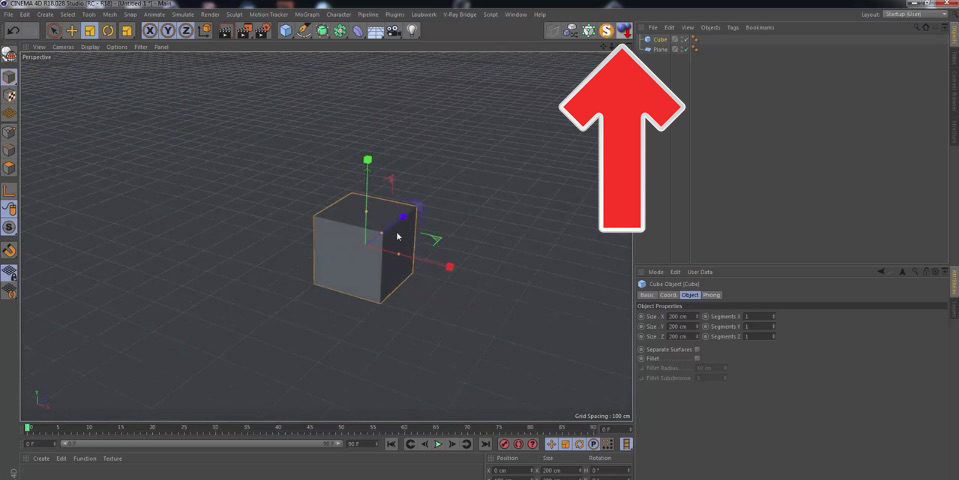Click the timeline preview range slider
This screenshot has width=959, height=480.
(201, 444)
